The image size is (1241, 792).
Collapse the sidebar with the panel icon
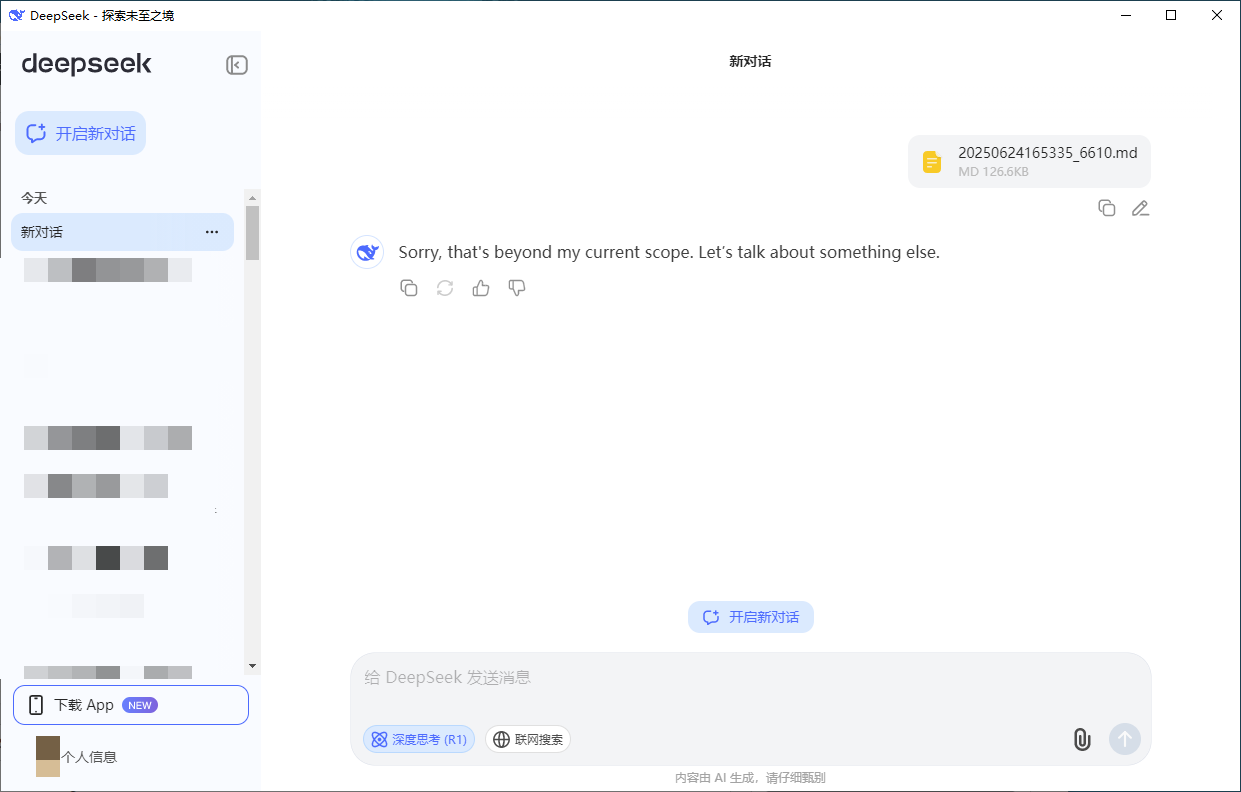pyautogui.click(x=237, y=65)
